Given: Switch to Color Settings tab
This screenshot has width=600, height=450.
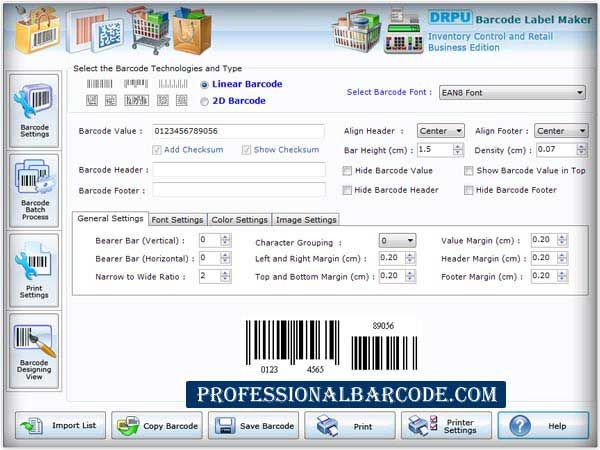Looking at the screenshot, I should coord(240,220).
